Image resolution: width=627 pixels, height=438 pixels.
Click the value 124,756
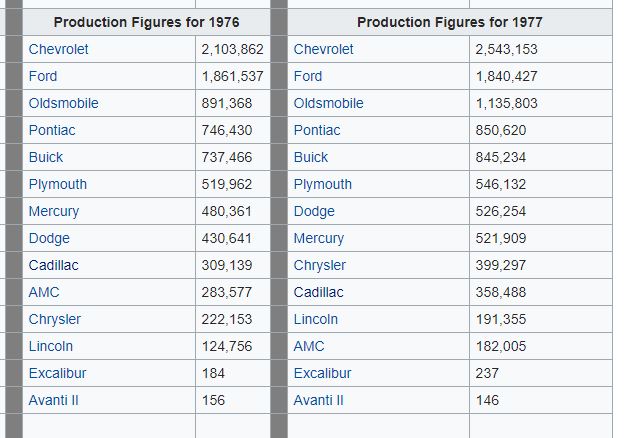pyautogui.click(x=227, y=346)
